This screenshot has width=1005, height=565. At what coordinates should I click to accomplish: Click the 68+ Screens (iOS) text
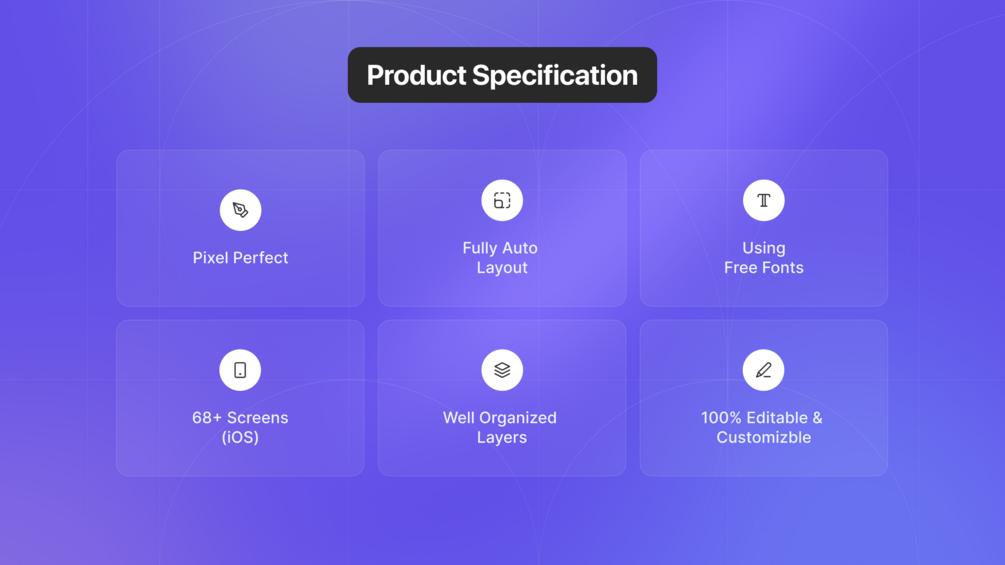tap(240, 427)
